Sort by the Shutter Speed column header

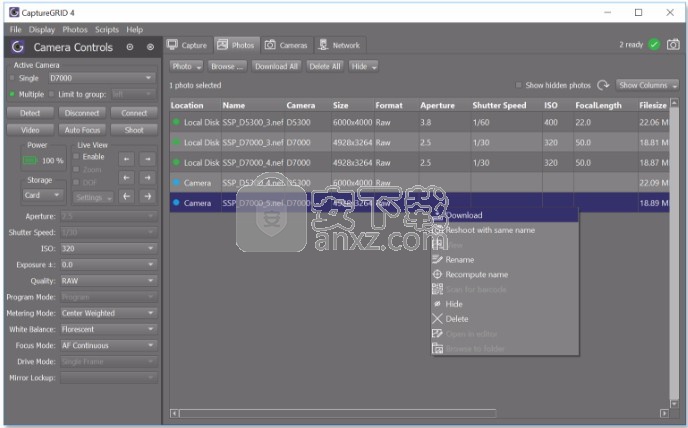tap(499, 105)
